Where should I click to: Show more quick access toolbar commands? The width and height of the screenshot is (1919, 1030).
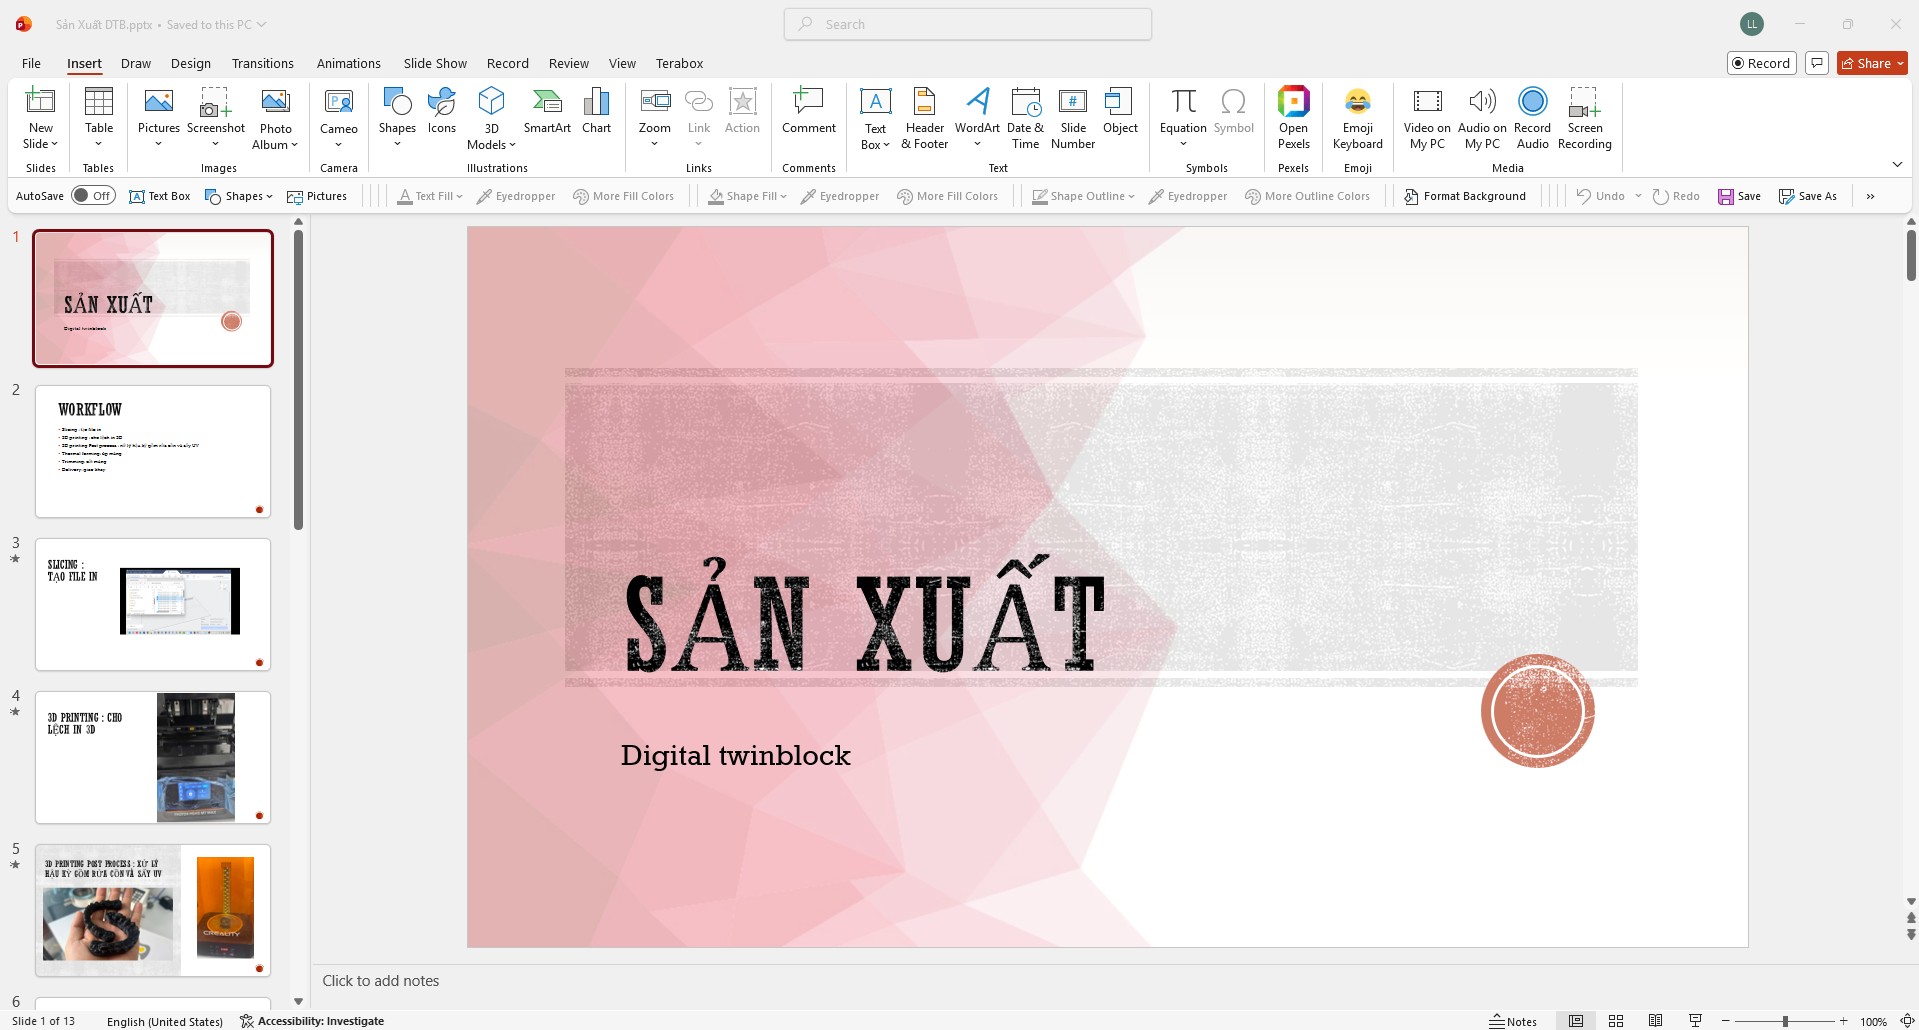tap(1870, 196)
